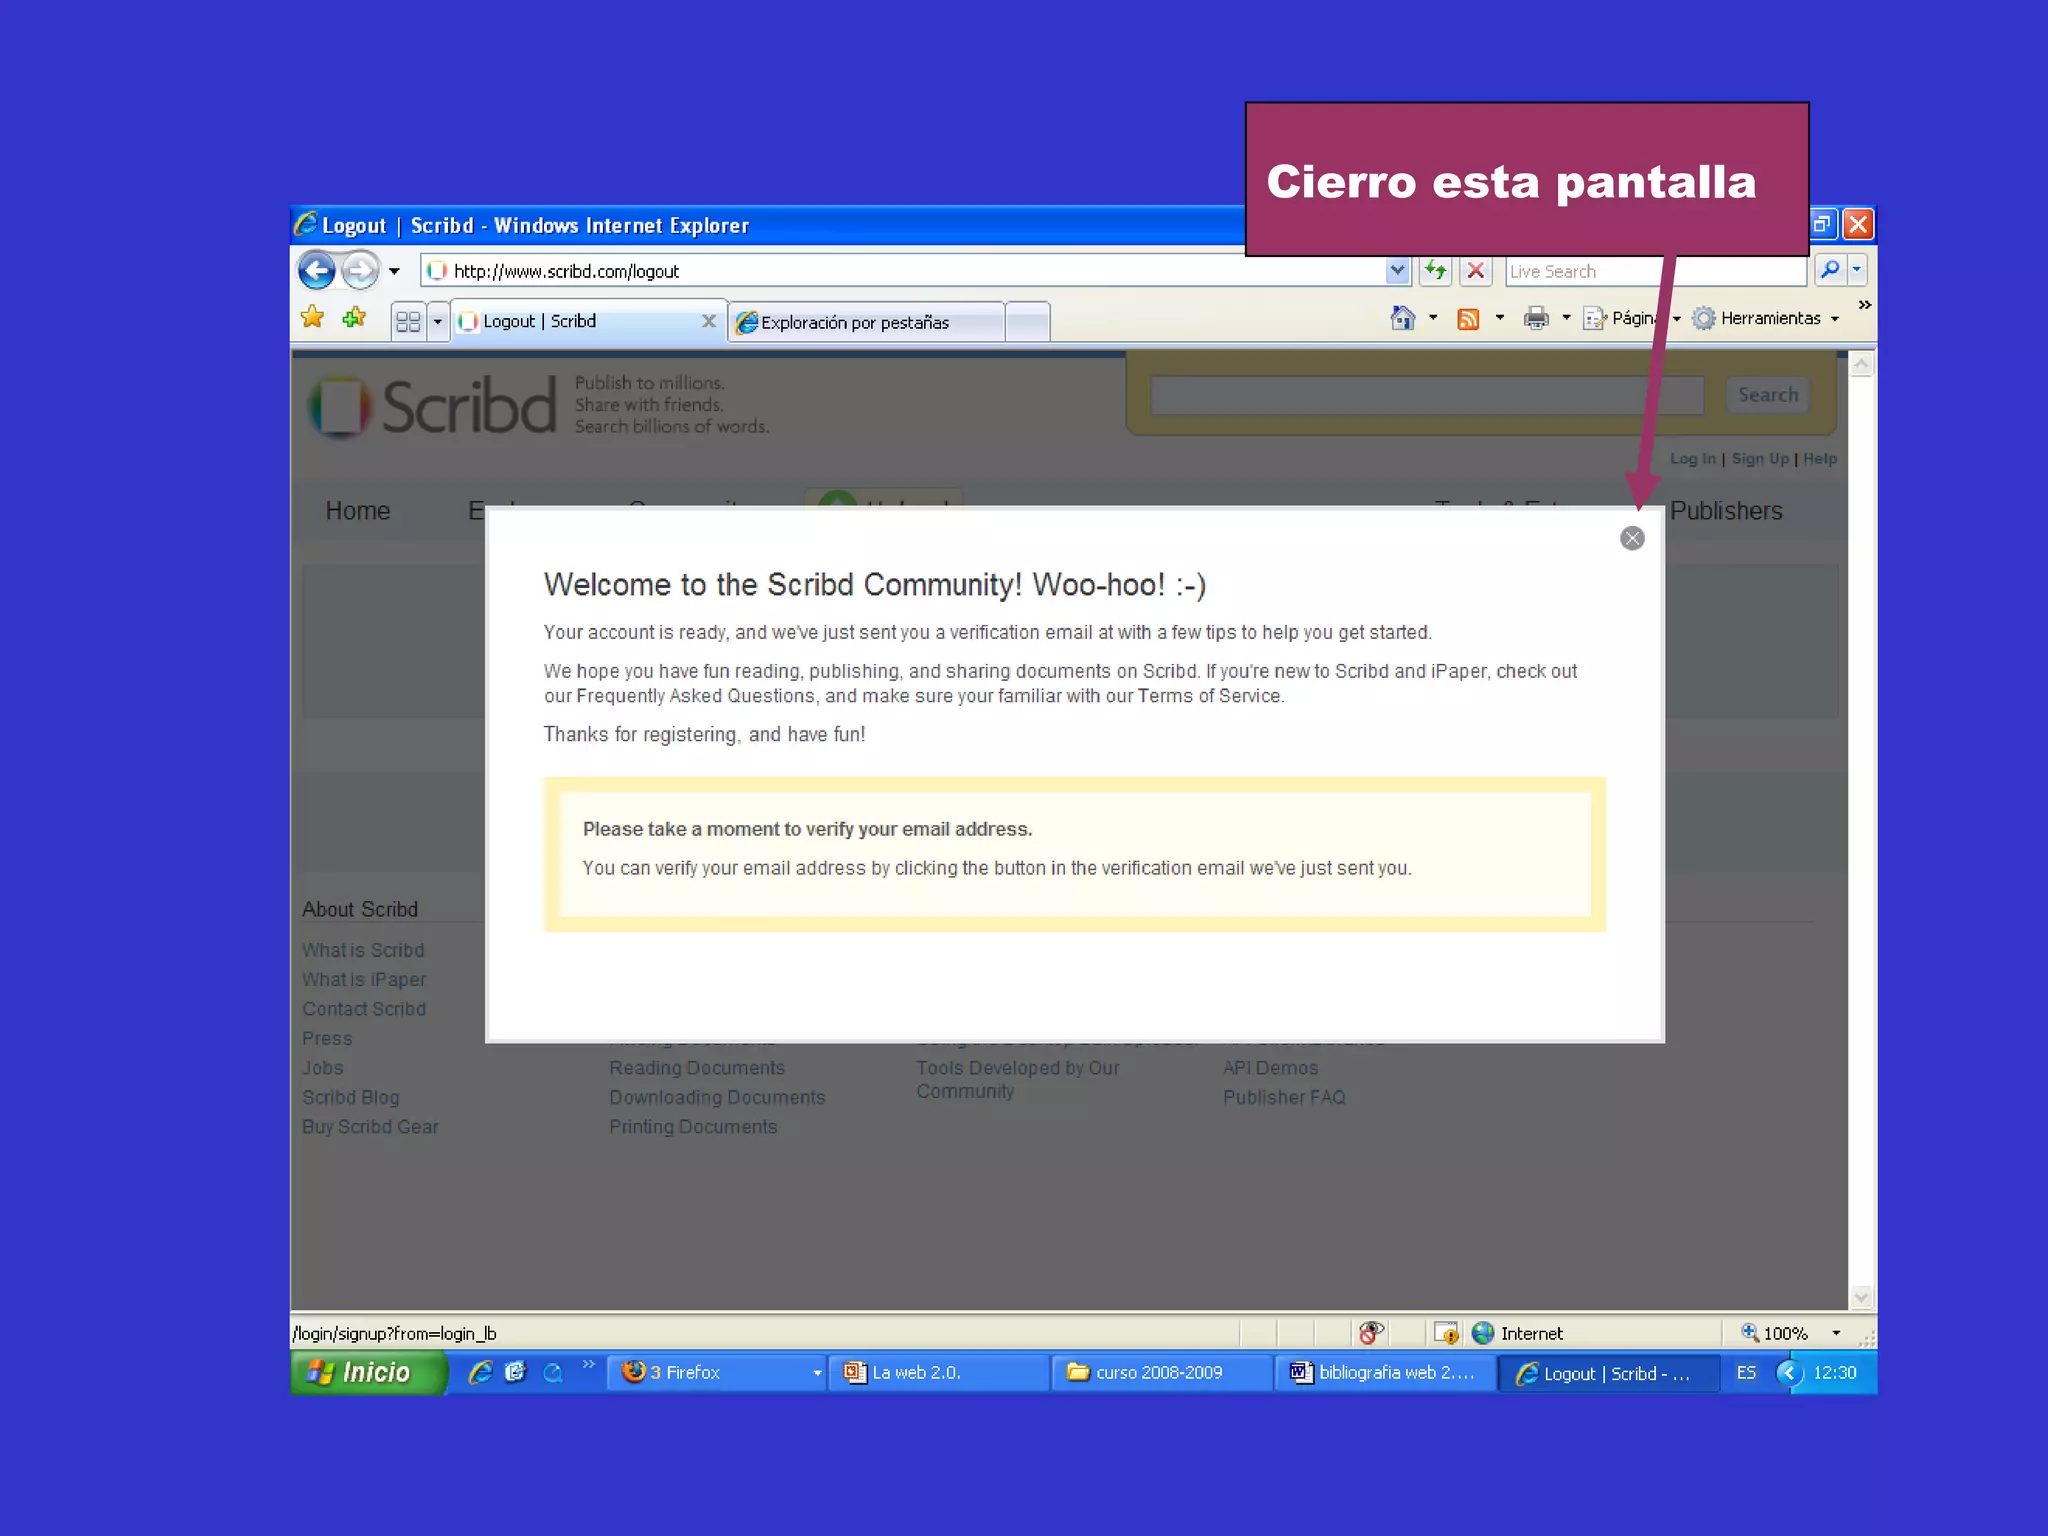Click the page scrollbar down arrow
This screenshot has width=2048, height=1536.
(1861, 1297)
